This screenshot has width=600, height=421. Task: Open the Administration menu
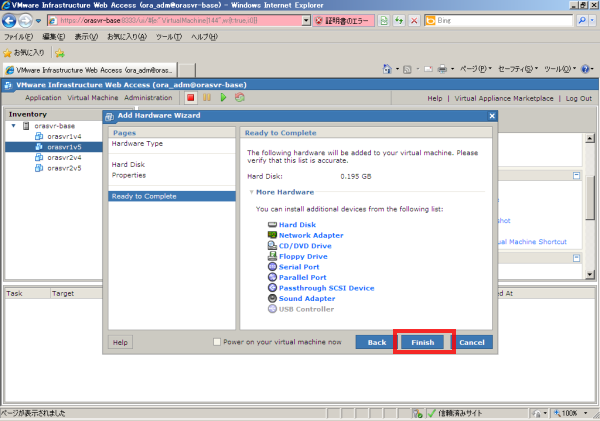pos(148,98)
